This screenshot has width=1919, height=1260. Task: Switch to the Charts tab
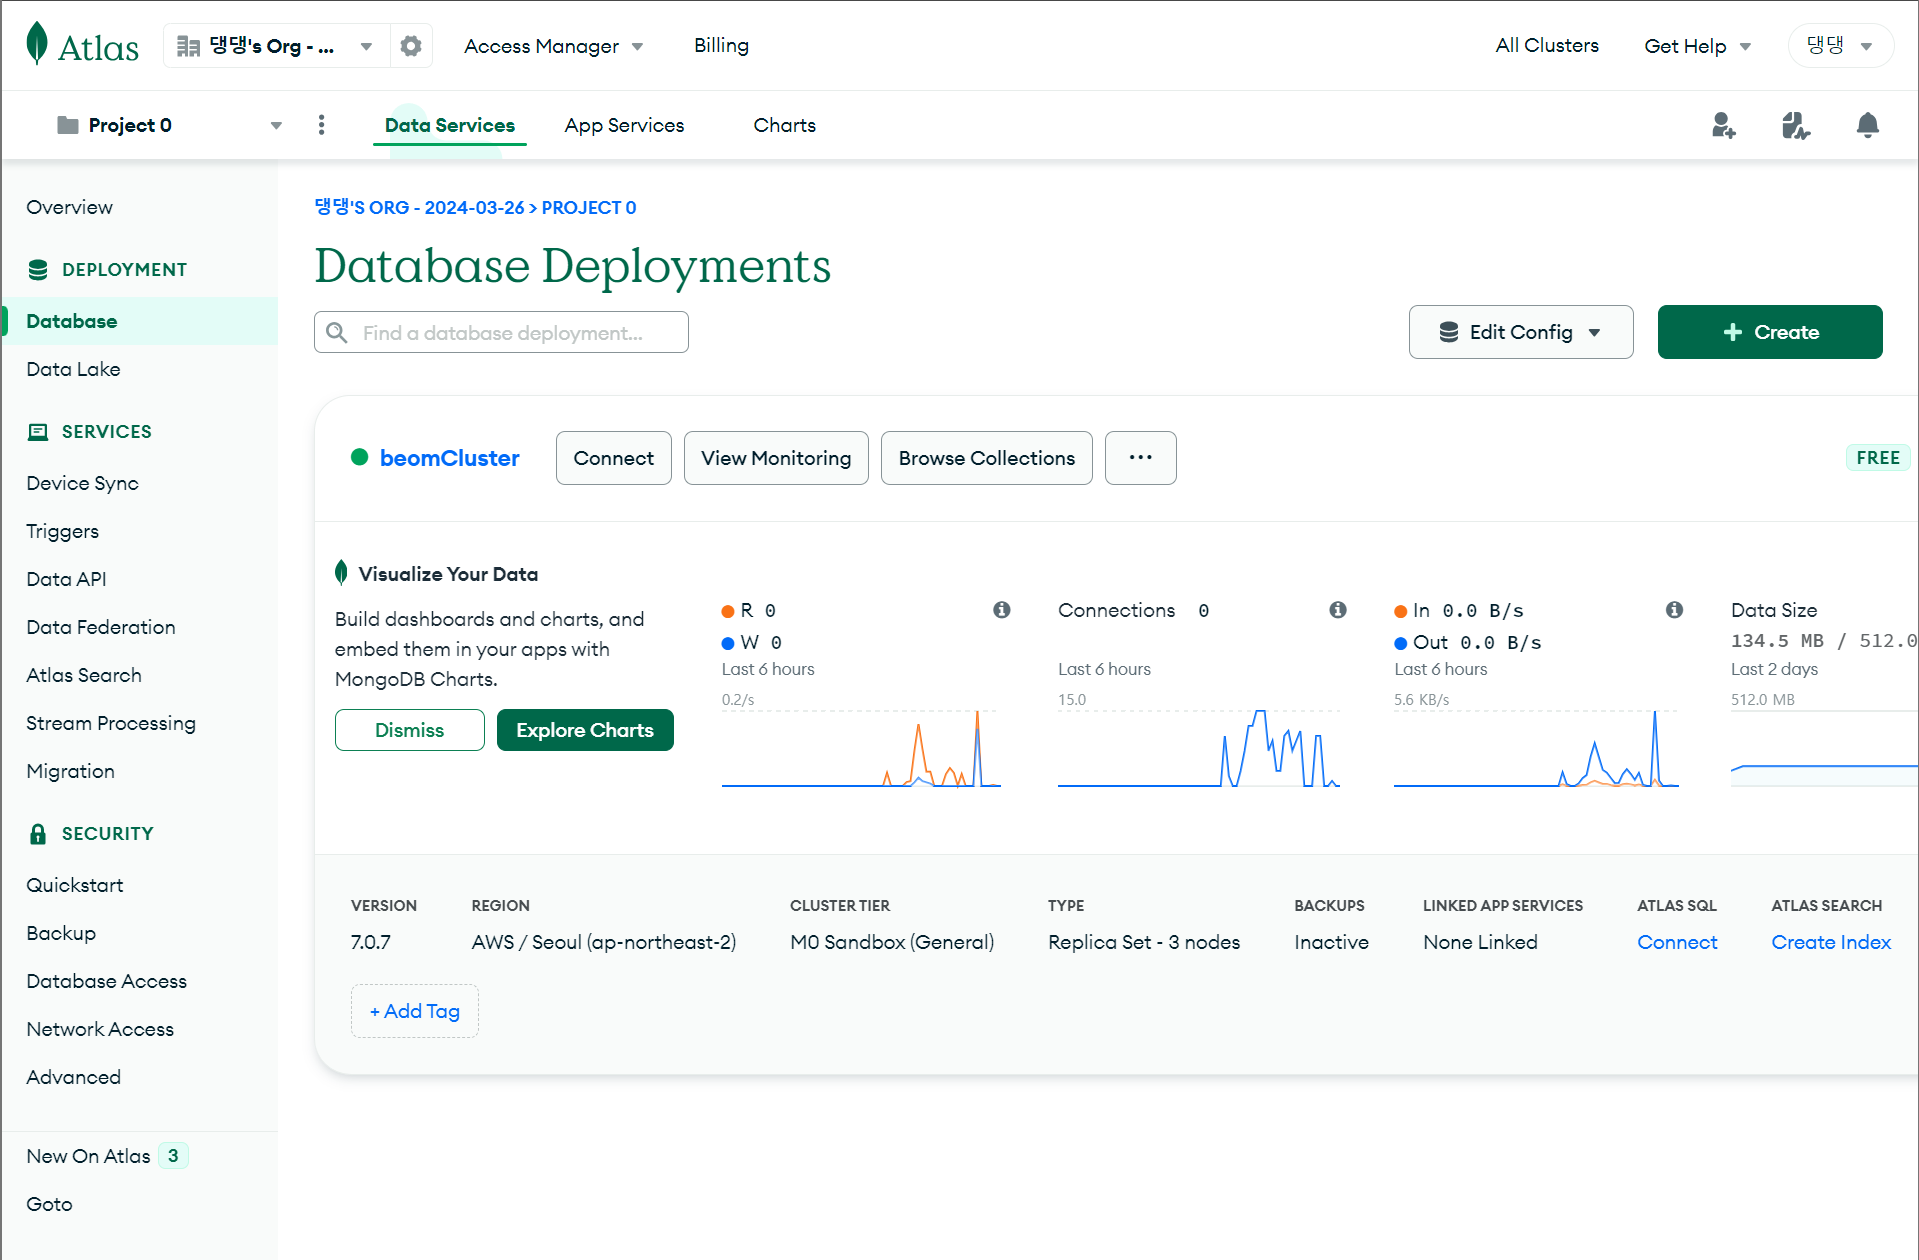point(784,125)
